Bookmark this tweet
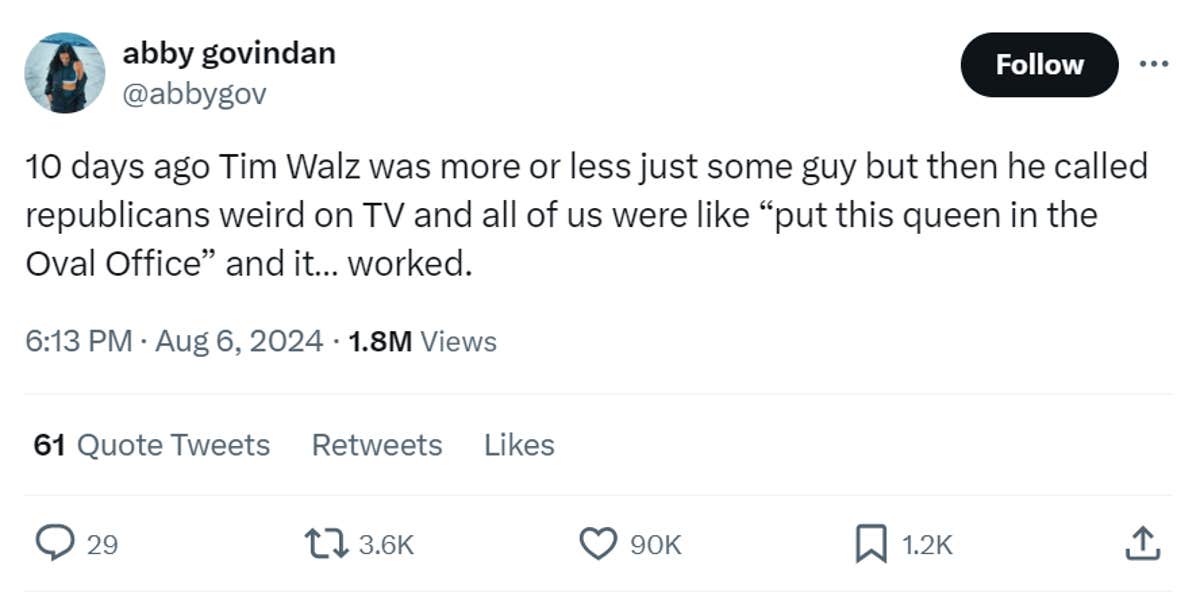The width and height of the screenshot is (1200, 596). pos(870,543)
